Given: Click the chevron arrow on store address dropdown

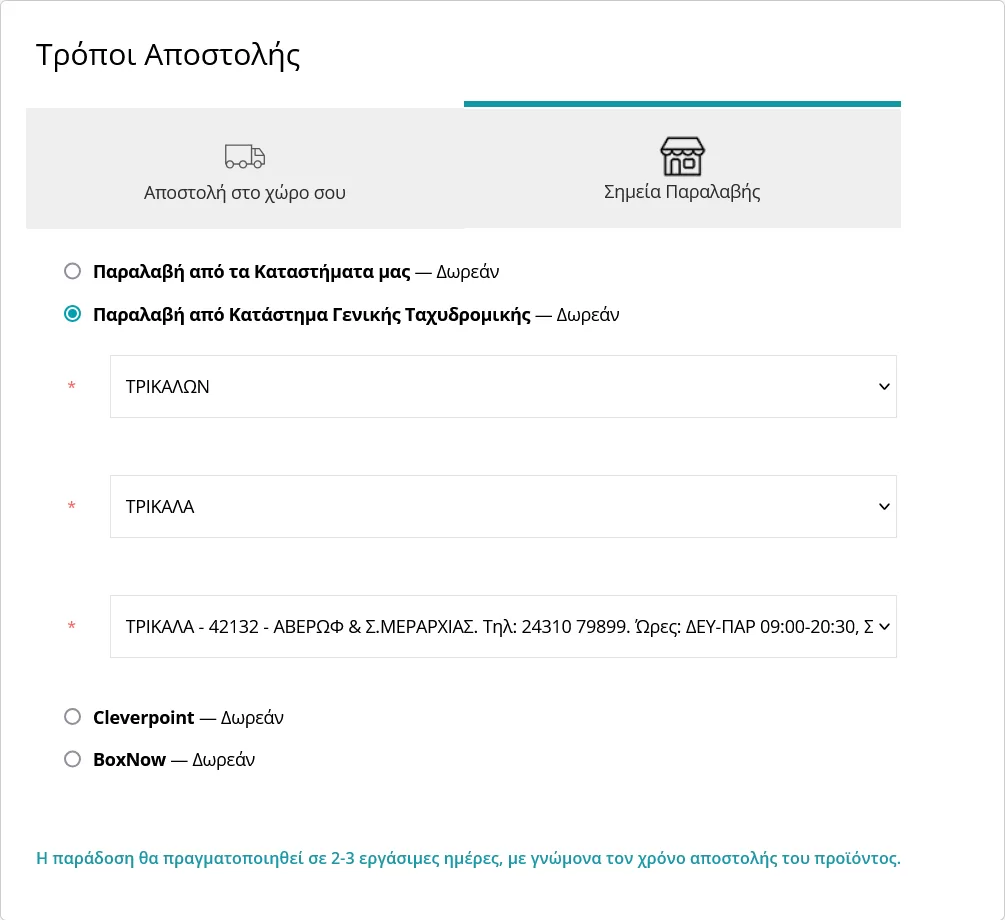Looking at the screenshot, I should tap(883, 626).
